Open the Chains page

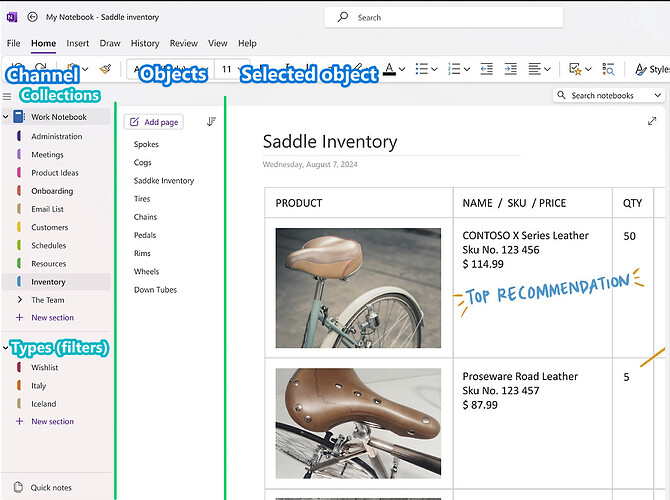pyautogui.click(x=145, y=217)
